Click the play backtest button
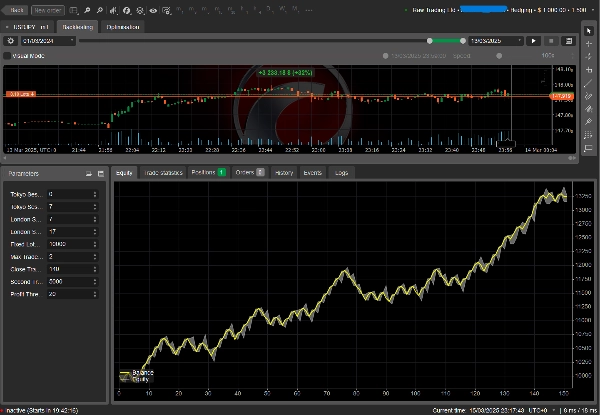 (x=535, y=41)
